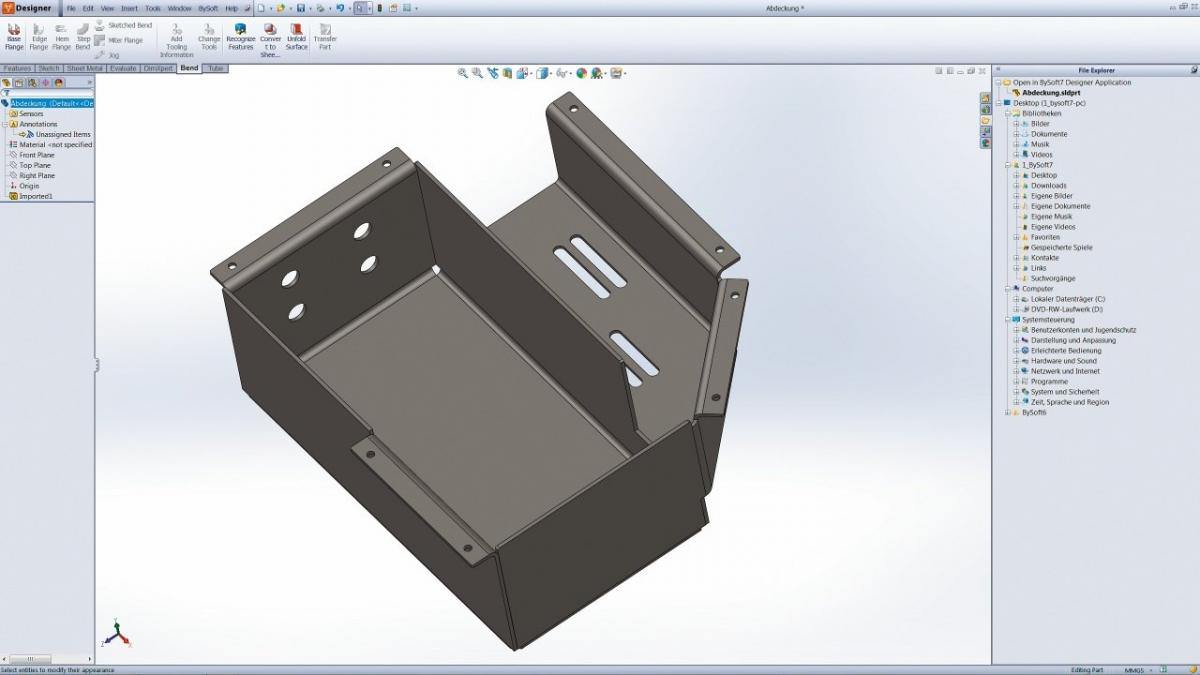The width and height of the screenshot is (1200, 675).
Task: Click the Transfer Part icon
Action: pyautogui.click(x=325, y=35)
